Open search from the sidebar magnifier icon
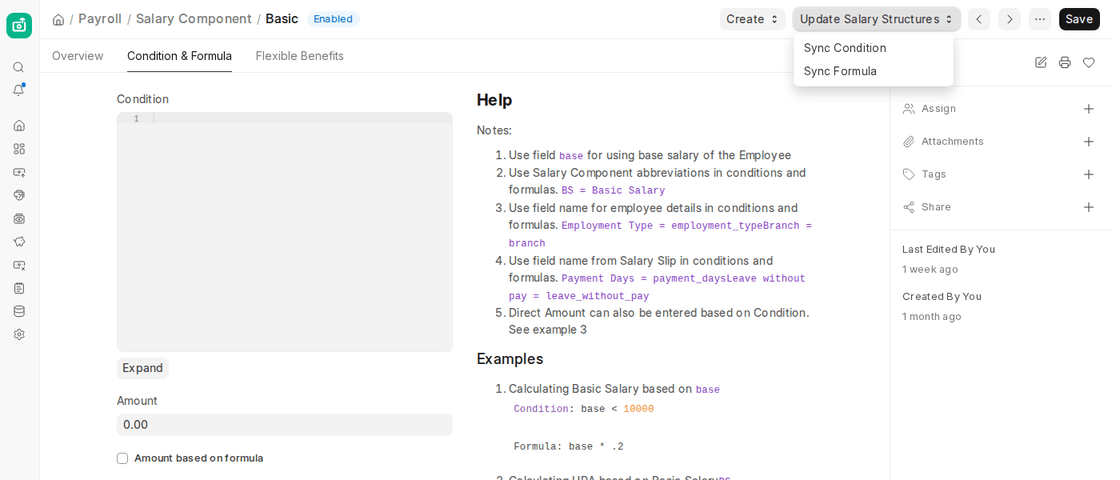The width and height of the screenshot is (1120, 480). pos(19,67)
